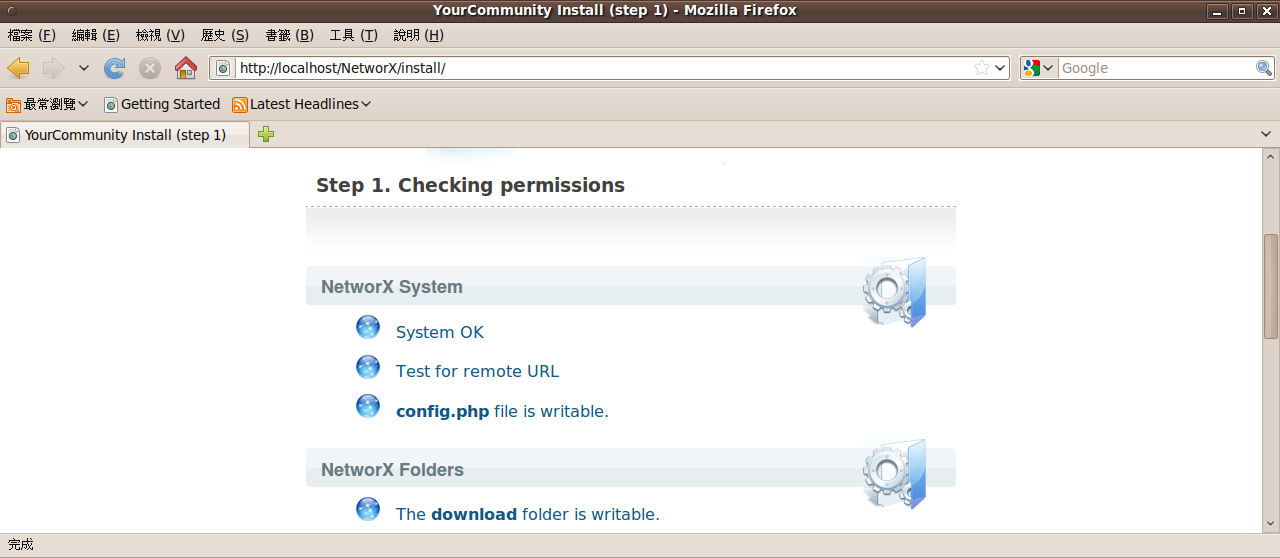
Task: Click the 'System OK' text
Action: tap(440, 332)
